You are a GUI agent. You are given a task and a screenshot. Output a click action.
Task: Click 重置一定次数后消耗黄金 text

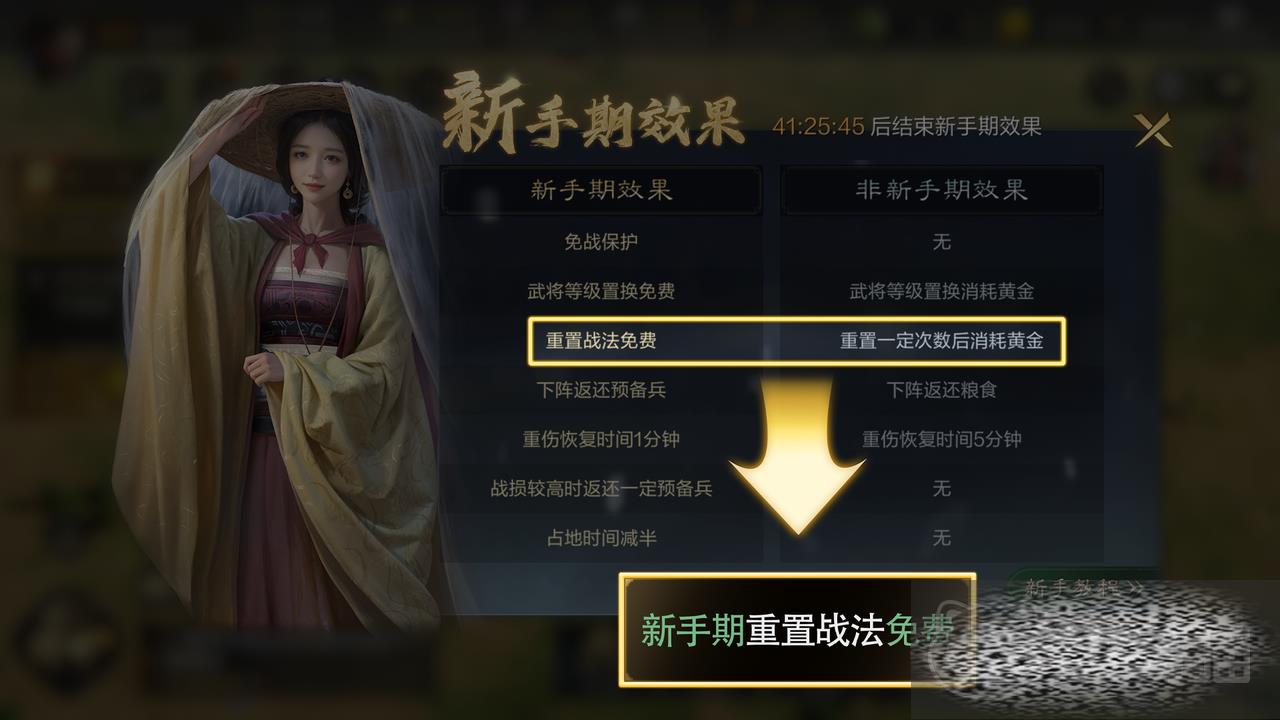tap(941, 341)
